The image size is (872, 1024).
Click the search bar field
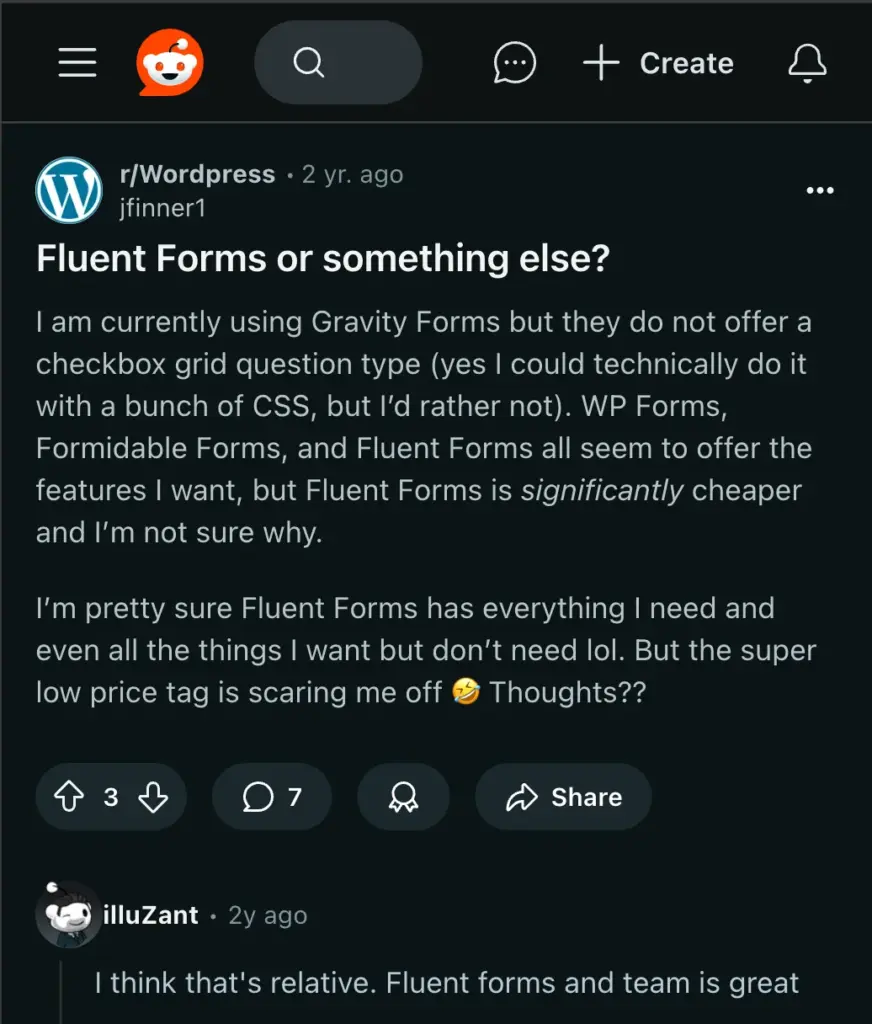click(338, 62)
